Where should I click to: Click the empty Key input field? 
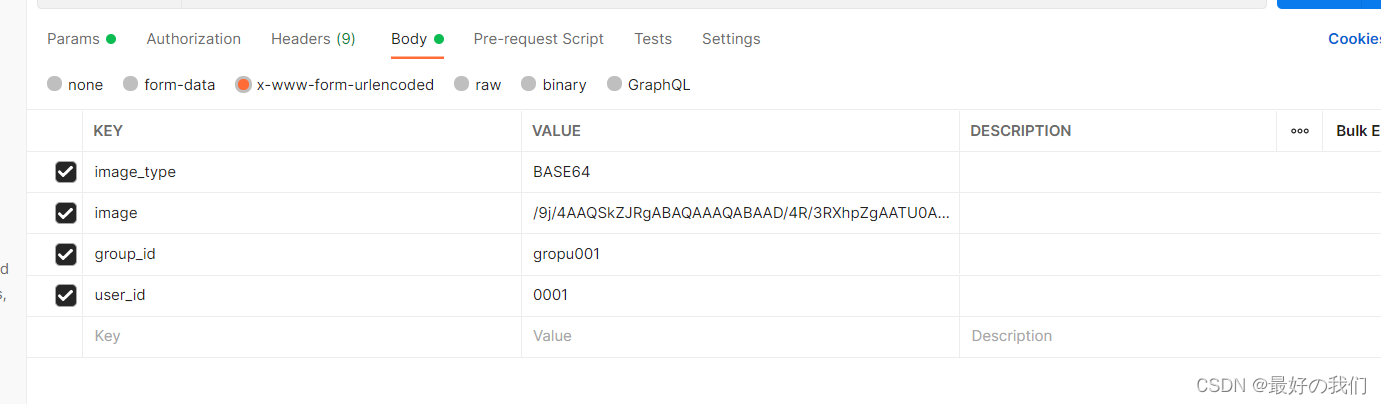pos(302,336)
